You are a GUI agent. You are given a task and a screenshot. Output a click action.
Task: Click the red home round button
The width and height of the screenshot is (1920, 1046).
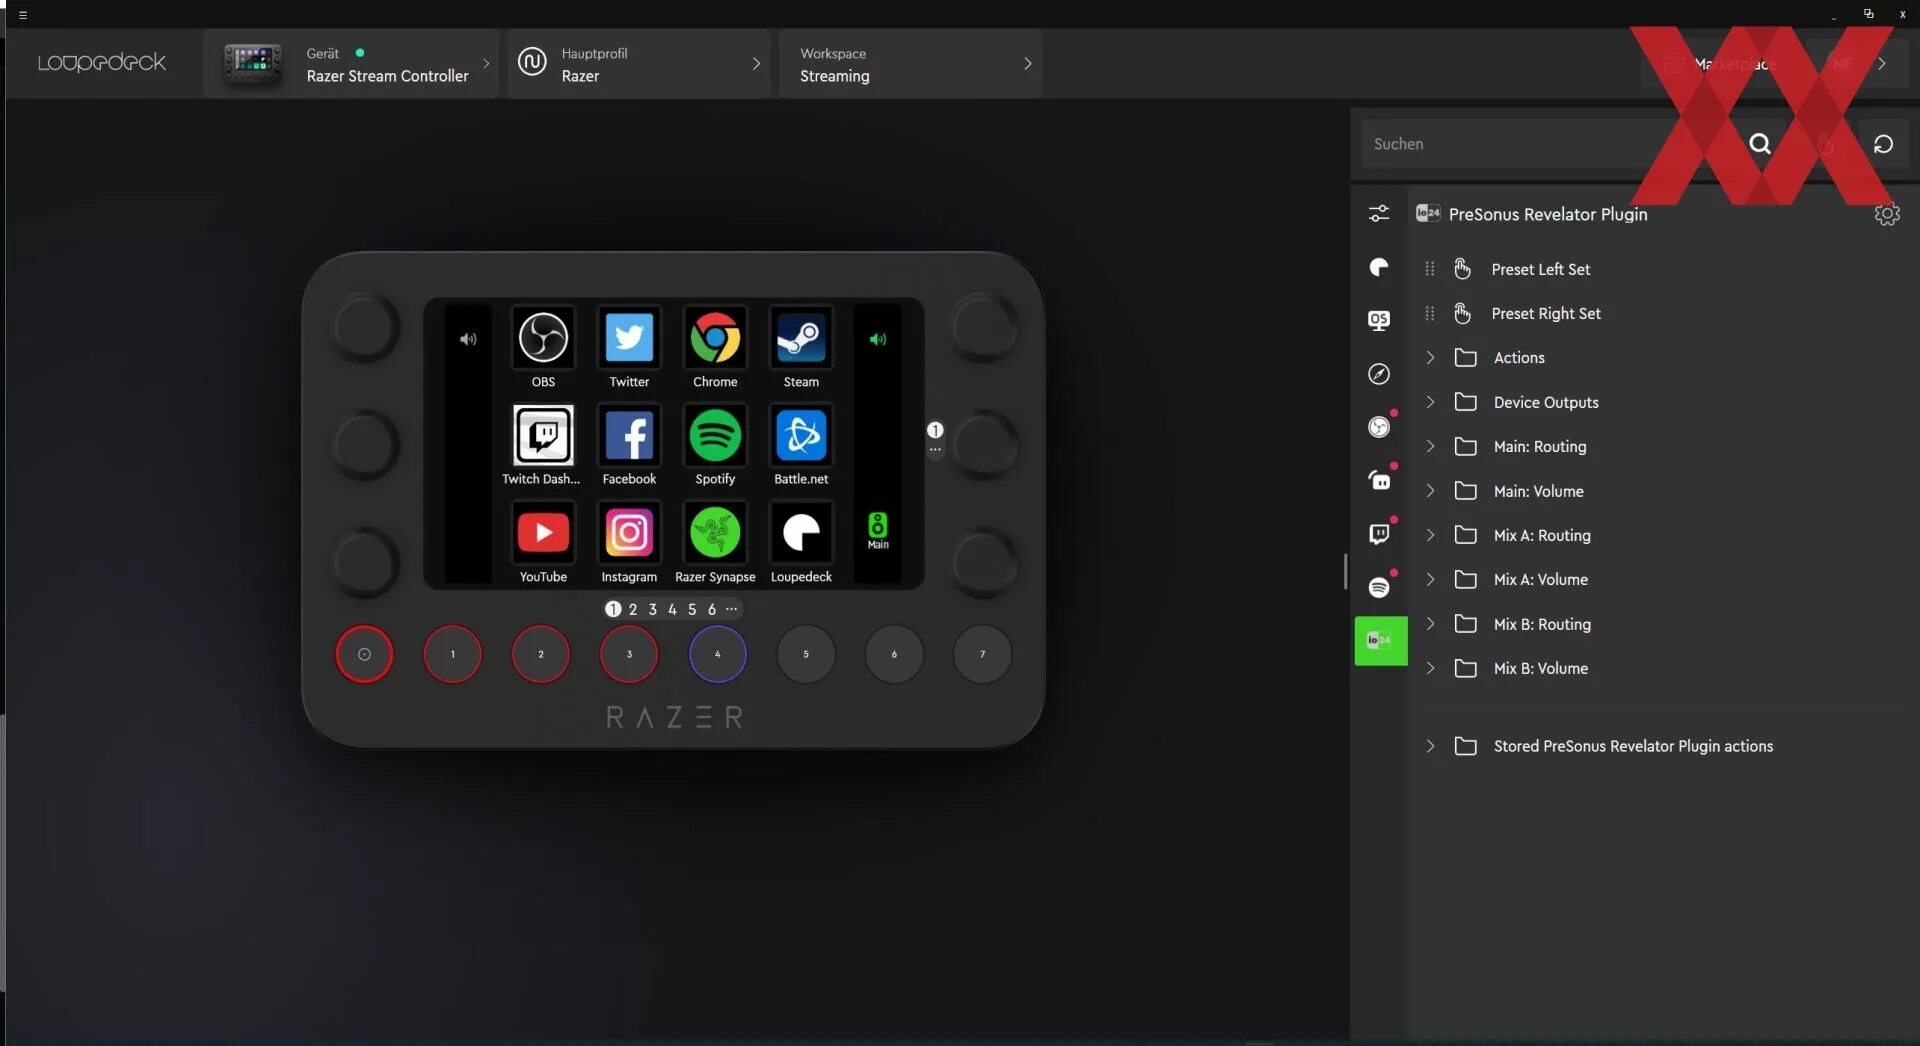tap(364, 654)
